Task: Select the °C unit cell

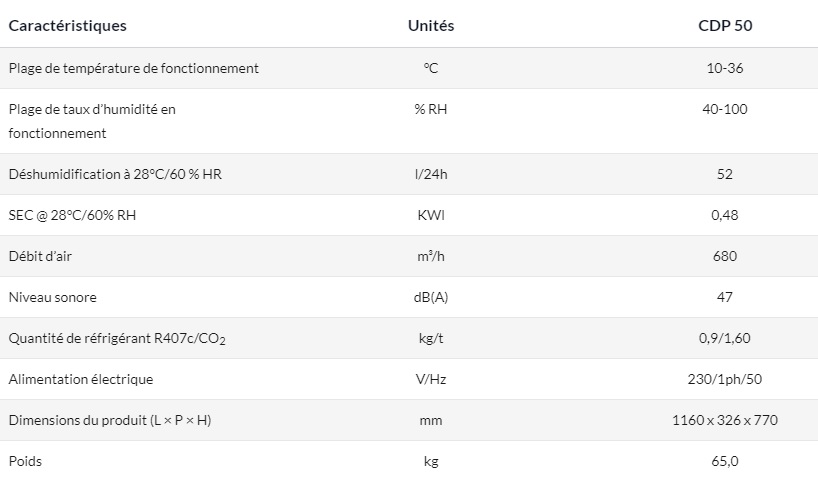Action: coord(431,68)
